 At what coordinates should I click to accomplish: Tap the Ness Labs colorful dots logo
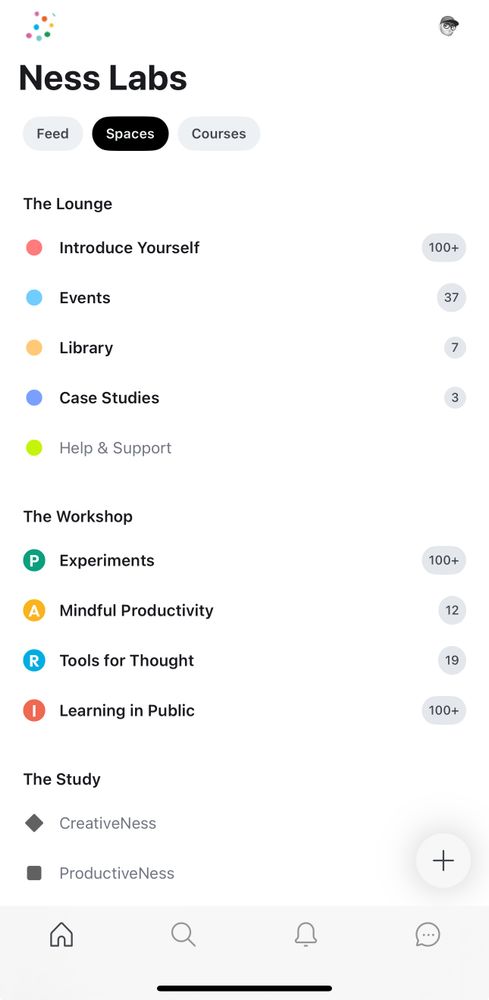(x=40, y=26)
